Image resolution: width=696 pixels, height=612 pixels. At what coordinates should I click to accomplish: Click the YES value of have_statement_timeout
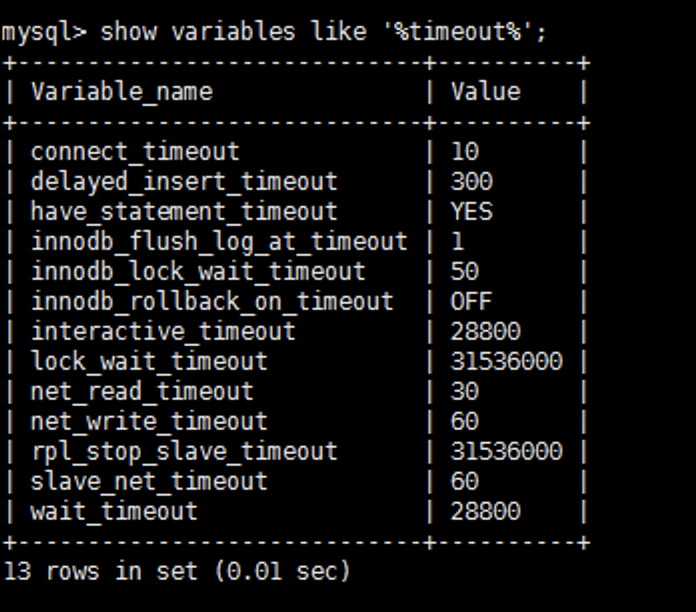(471, 212)
